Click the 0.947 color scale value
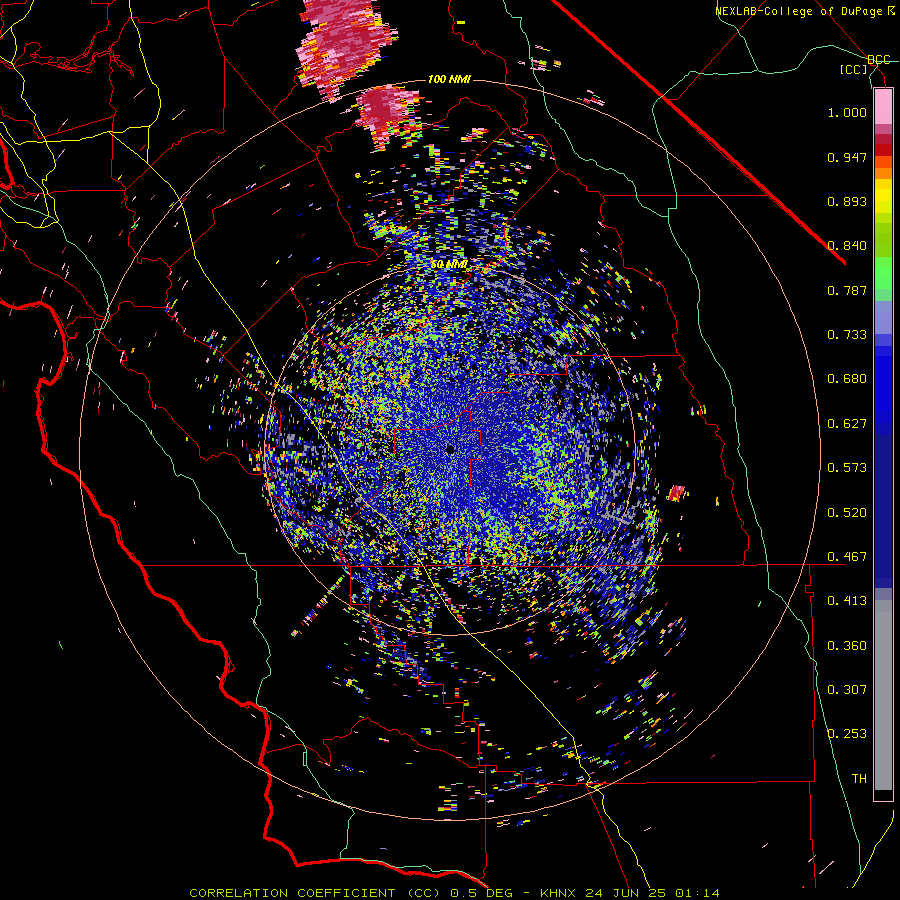This screenshot has height=900, width=900. (x=847, y=157)
